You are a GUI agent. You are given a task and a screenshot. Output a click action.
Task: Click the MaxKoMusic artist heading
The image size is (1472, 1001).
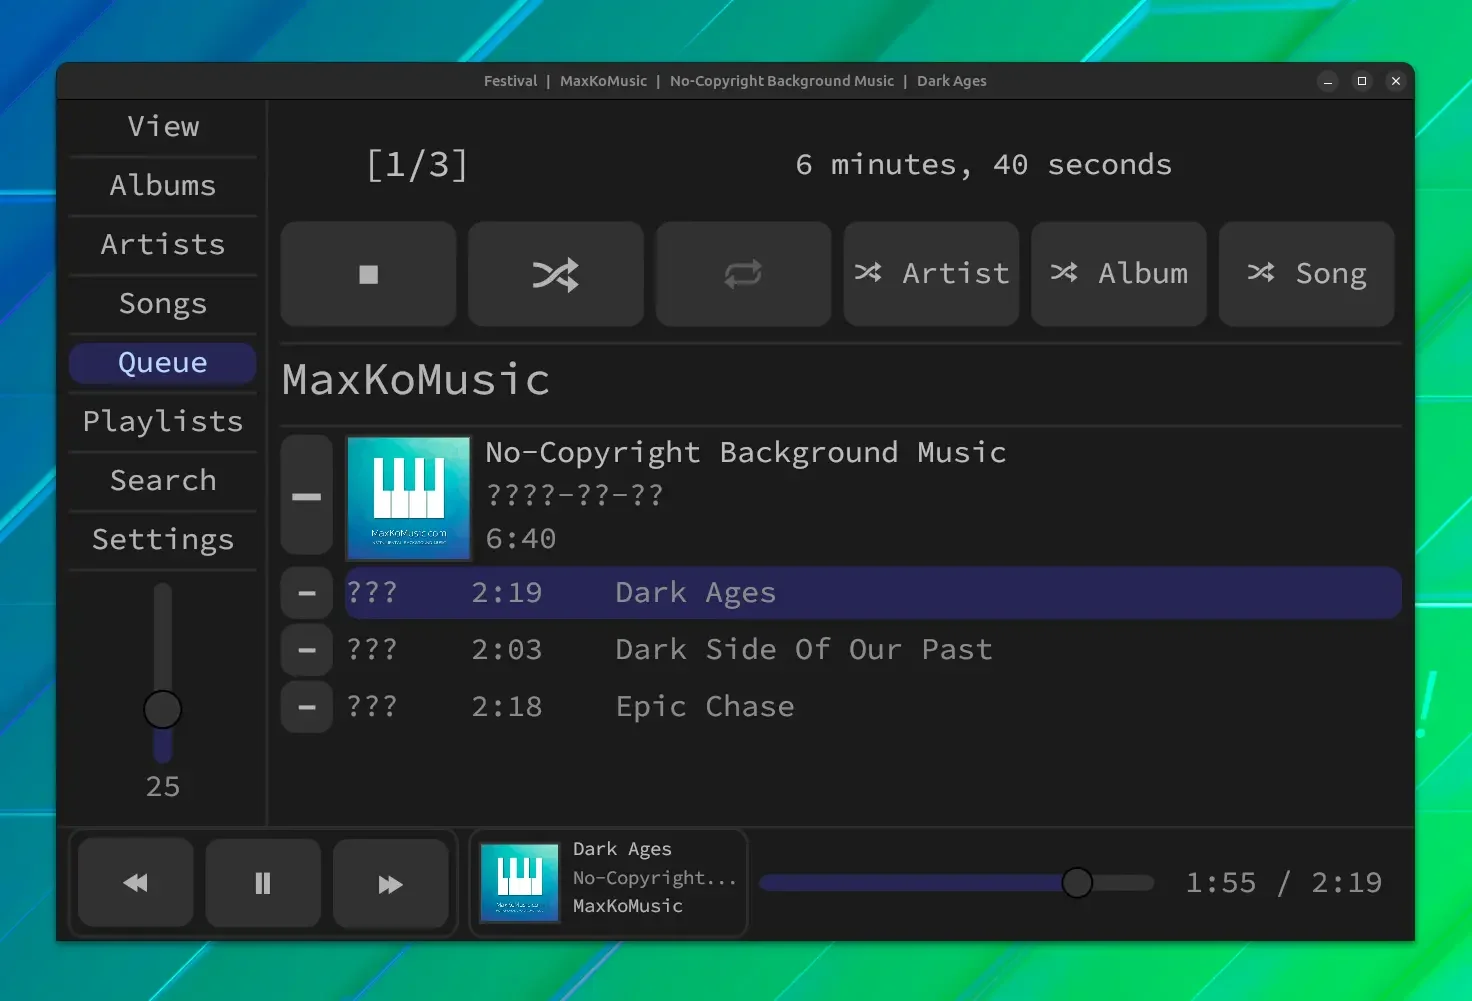point(416,380)
